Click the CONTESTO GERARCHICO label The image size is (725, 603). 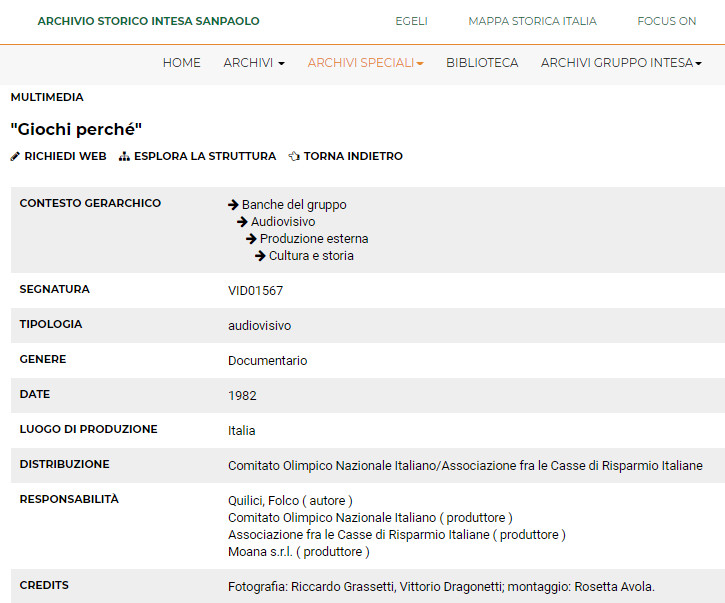(90, 203)
